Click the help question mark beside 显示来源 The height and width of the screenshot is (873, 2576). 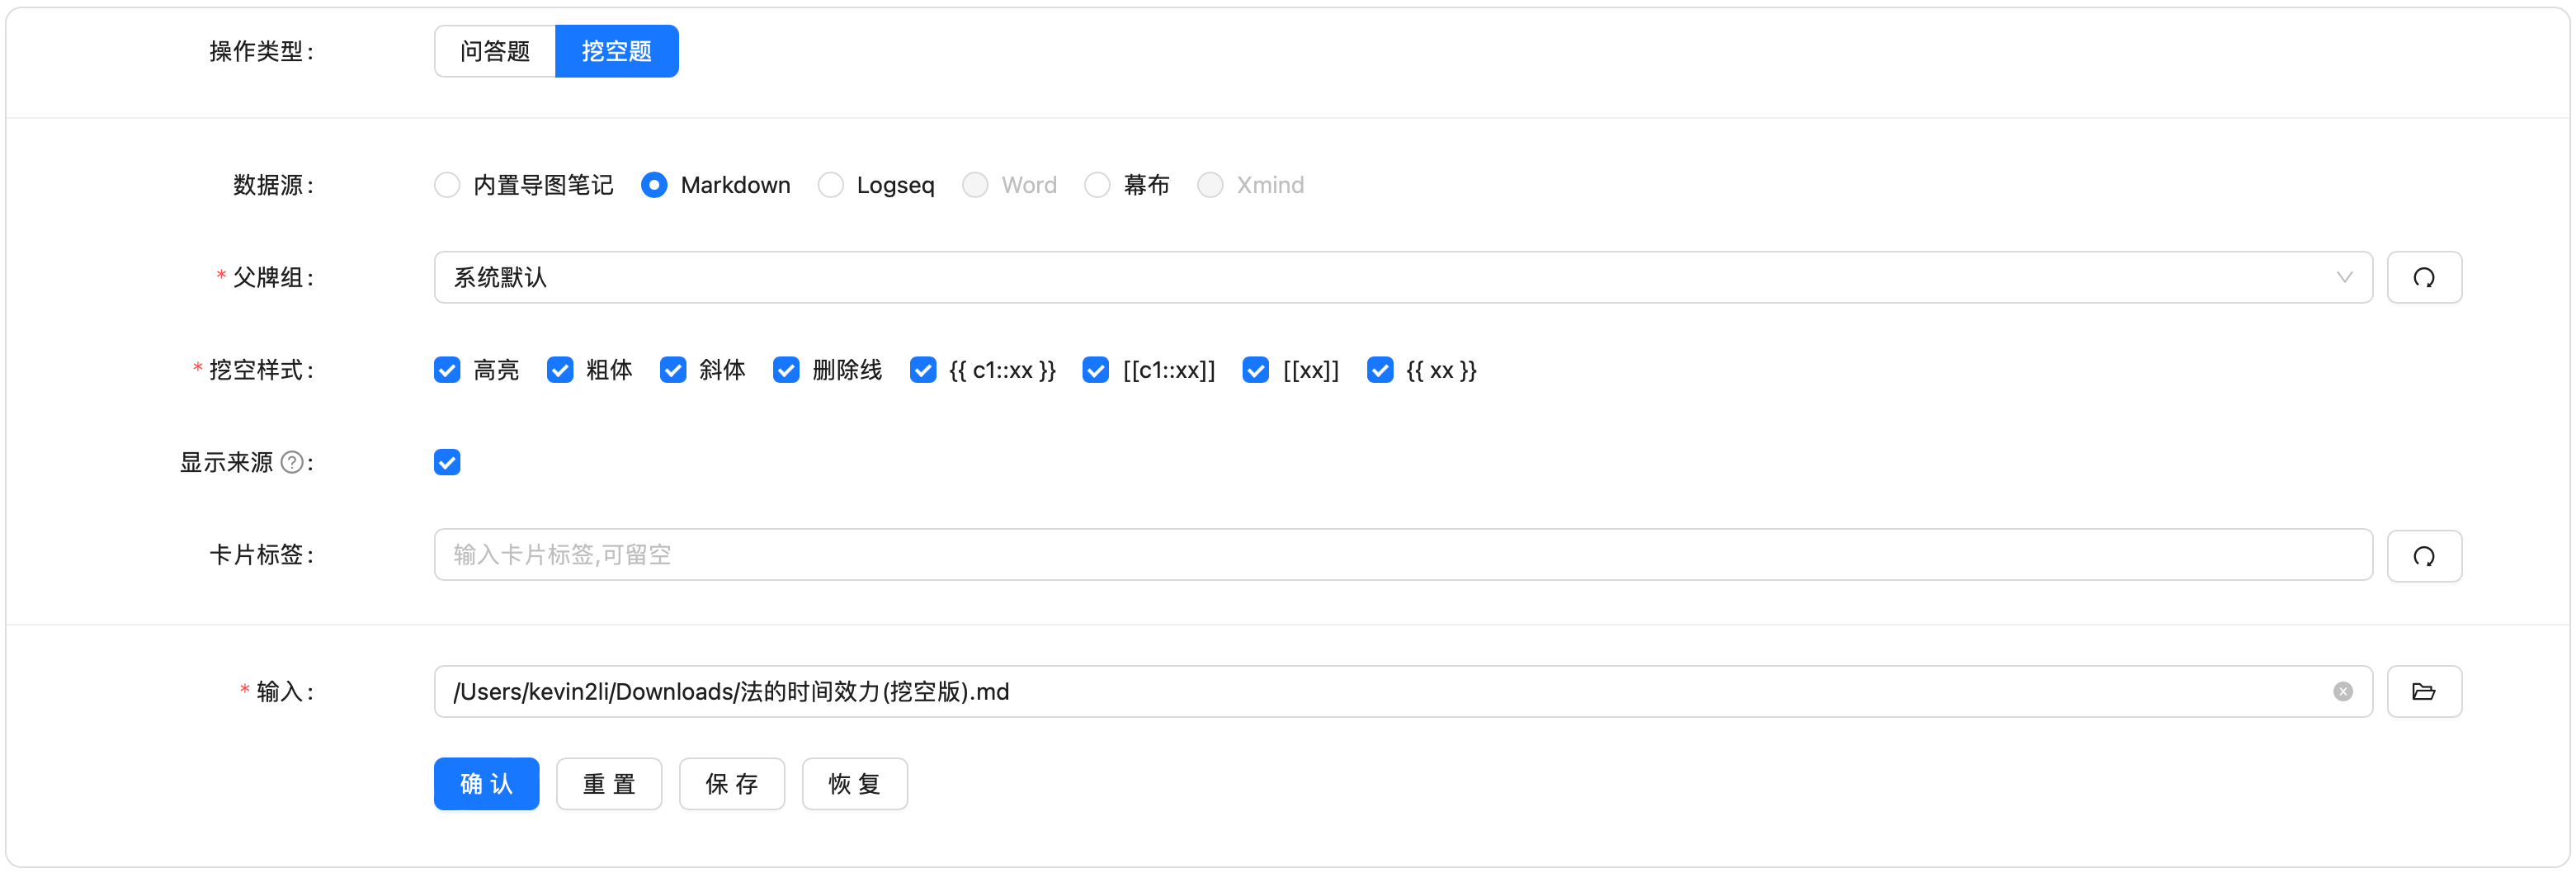click(292, 462)
